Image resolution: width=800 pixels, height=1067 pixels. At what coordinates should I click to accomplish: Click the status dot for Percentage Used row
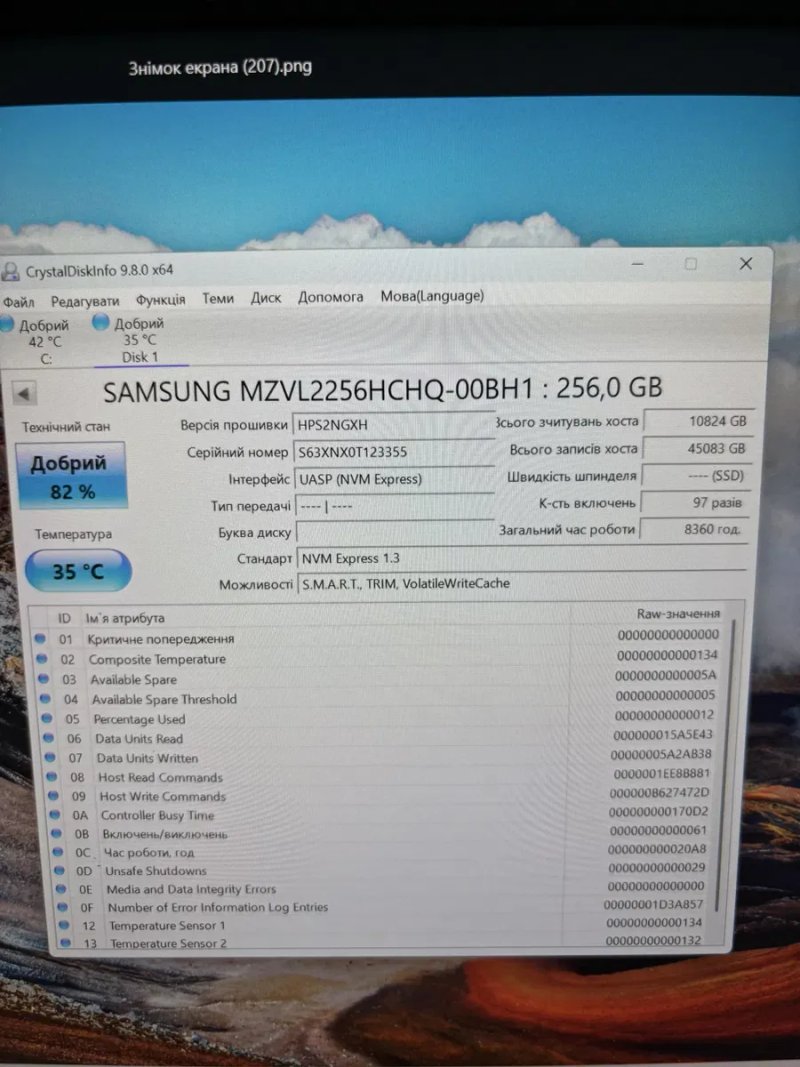(46, 718)
